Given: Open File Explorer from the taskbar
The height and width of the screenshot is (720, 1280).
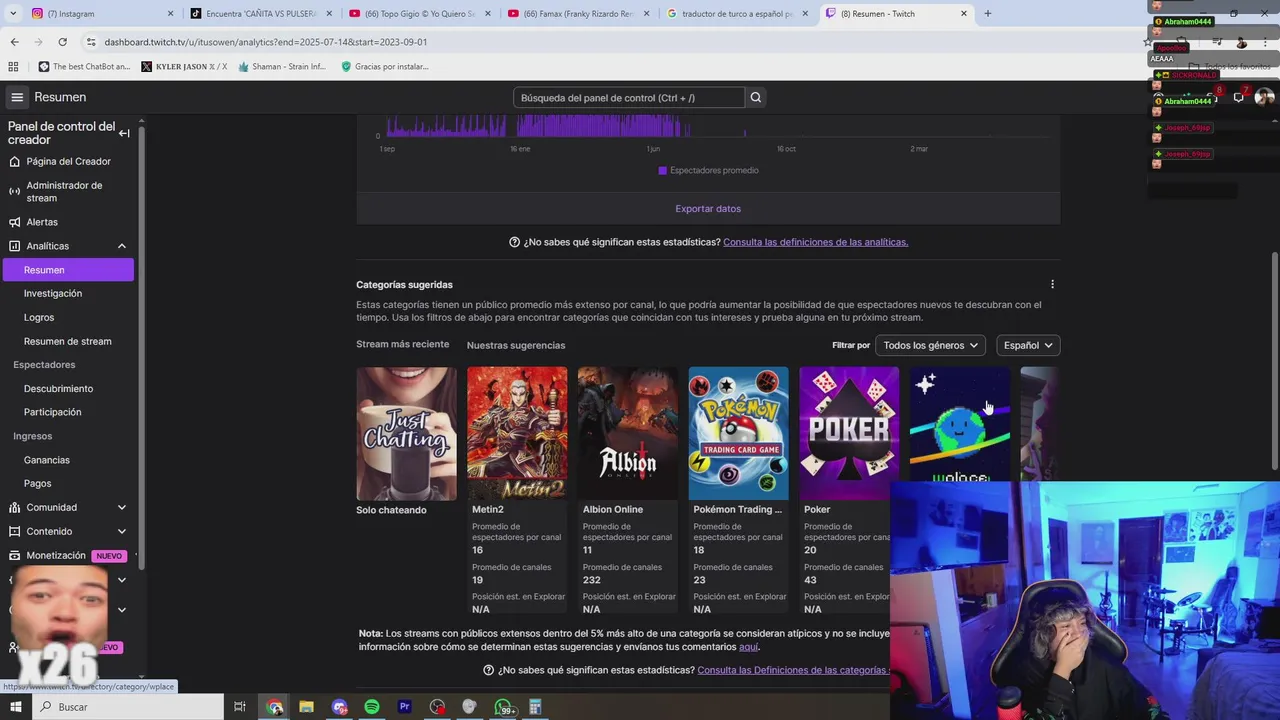Looking at the screenshot, I should coord(307,707).
